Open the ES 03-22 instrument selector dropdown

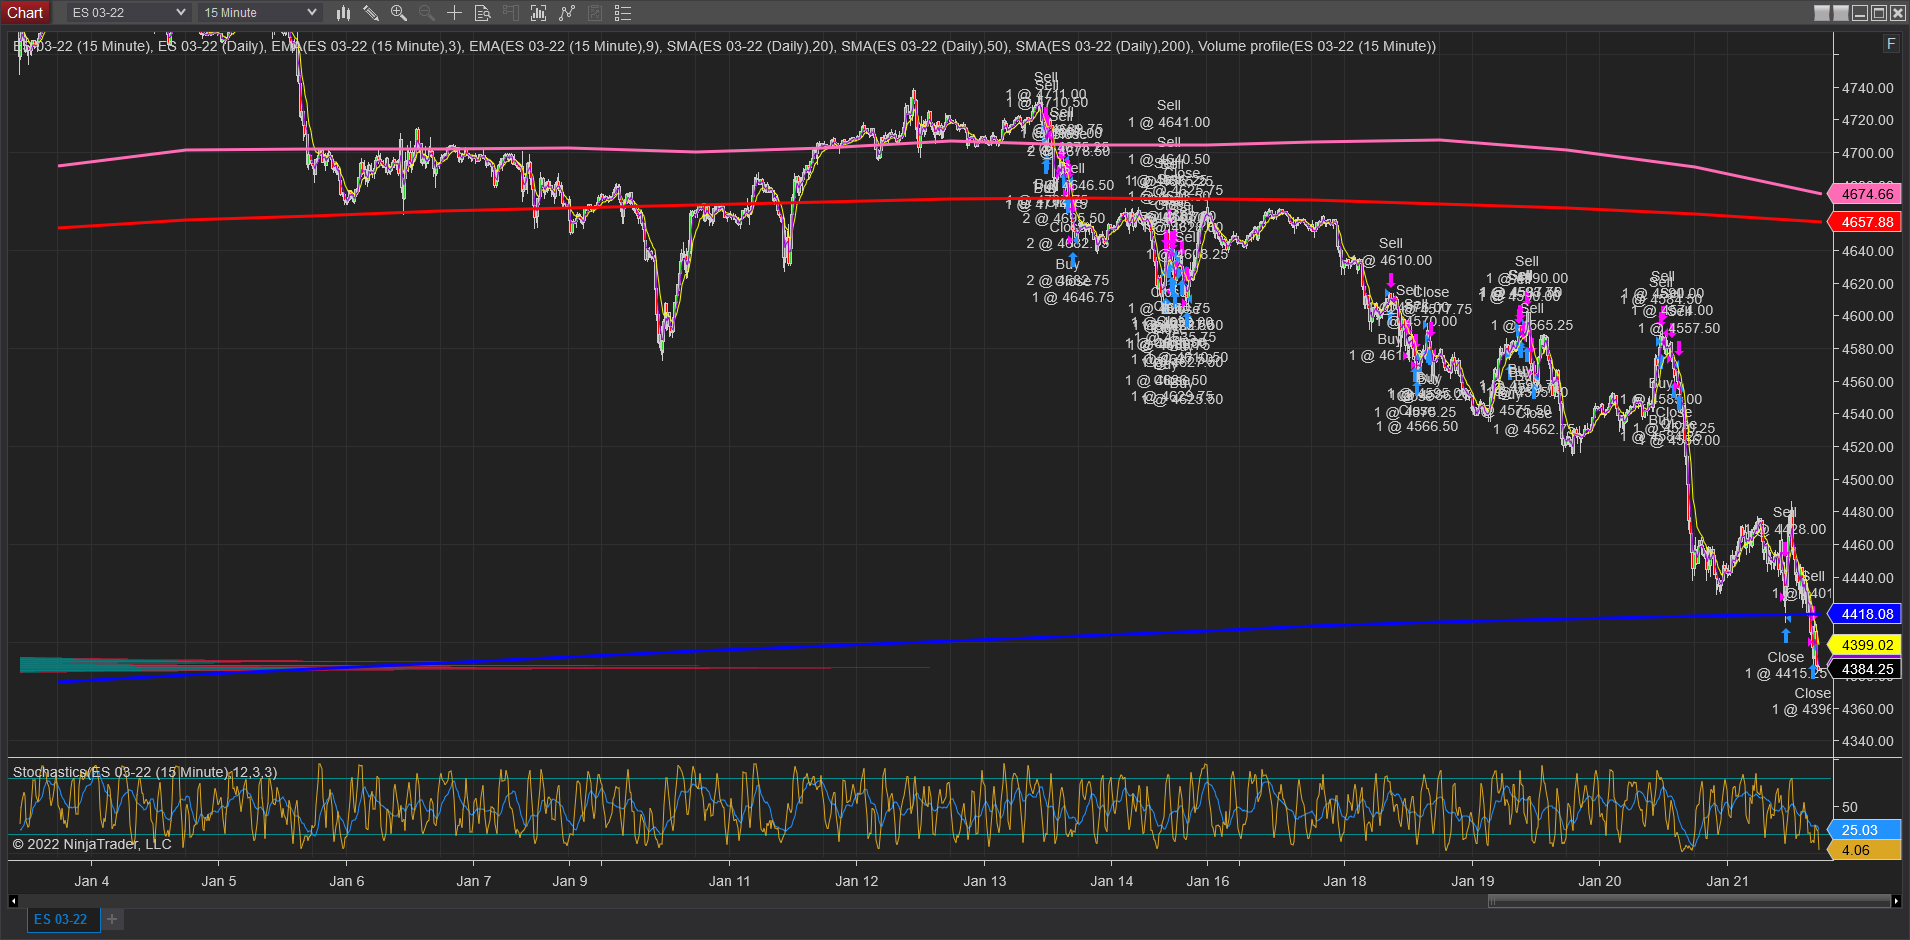tap(128, 13)
